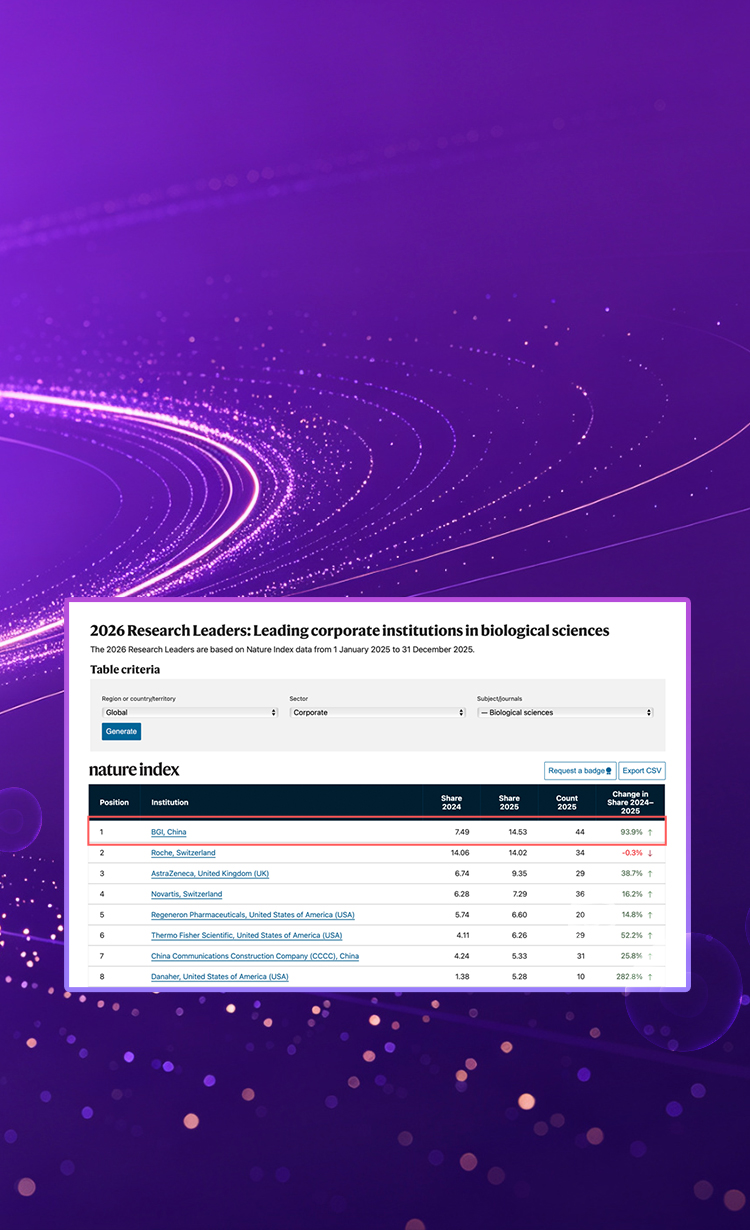This screenshot has width=750, height=1230.
Task: Click the Share 2025 column header
Action: (509, 802)
